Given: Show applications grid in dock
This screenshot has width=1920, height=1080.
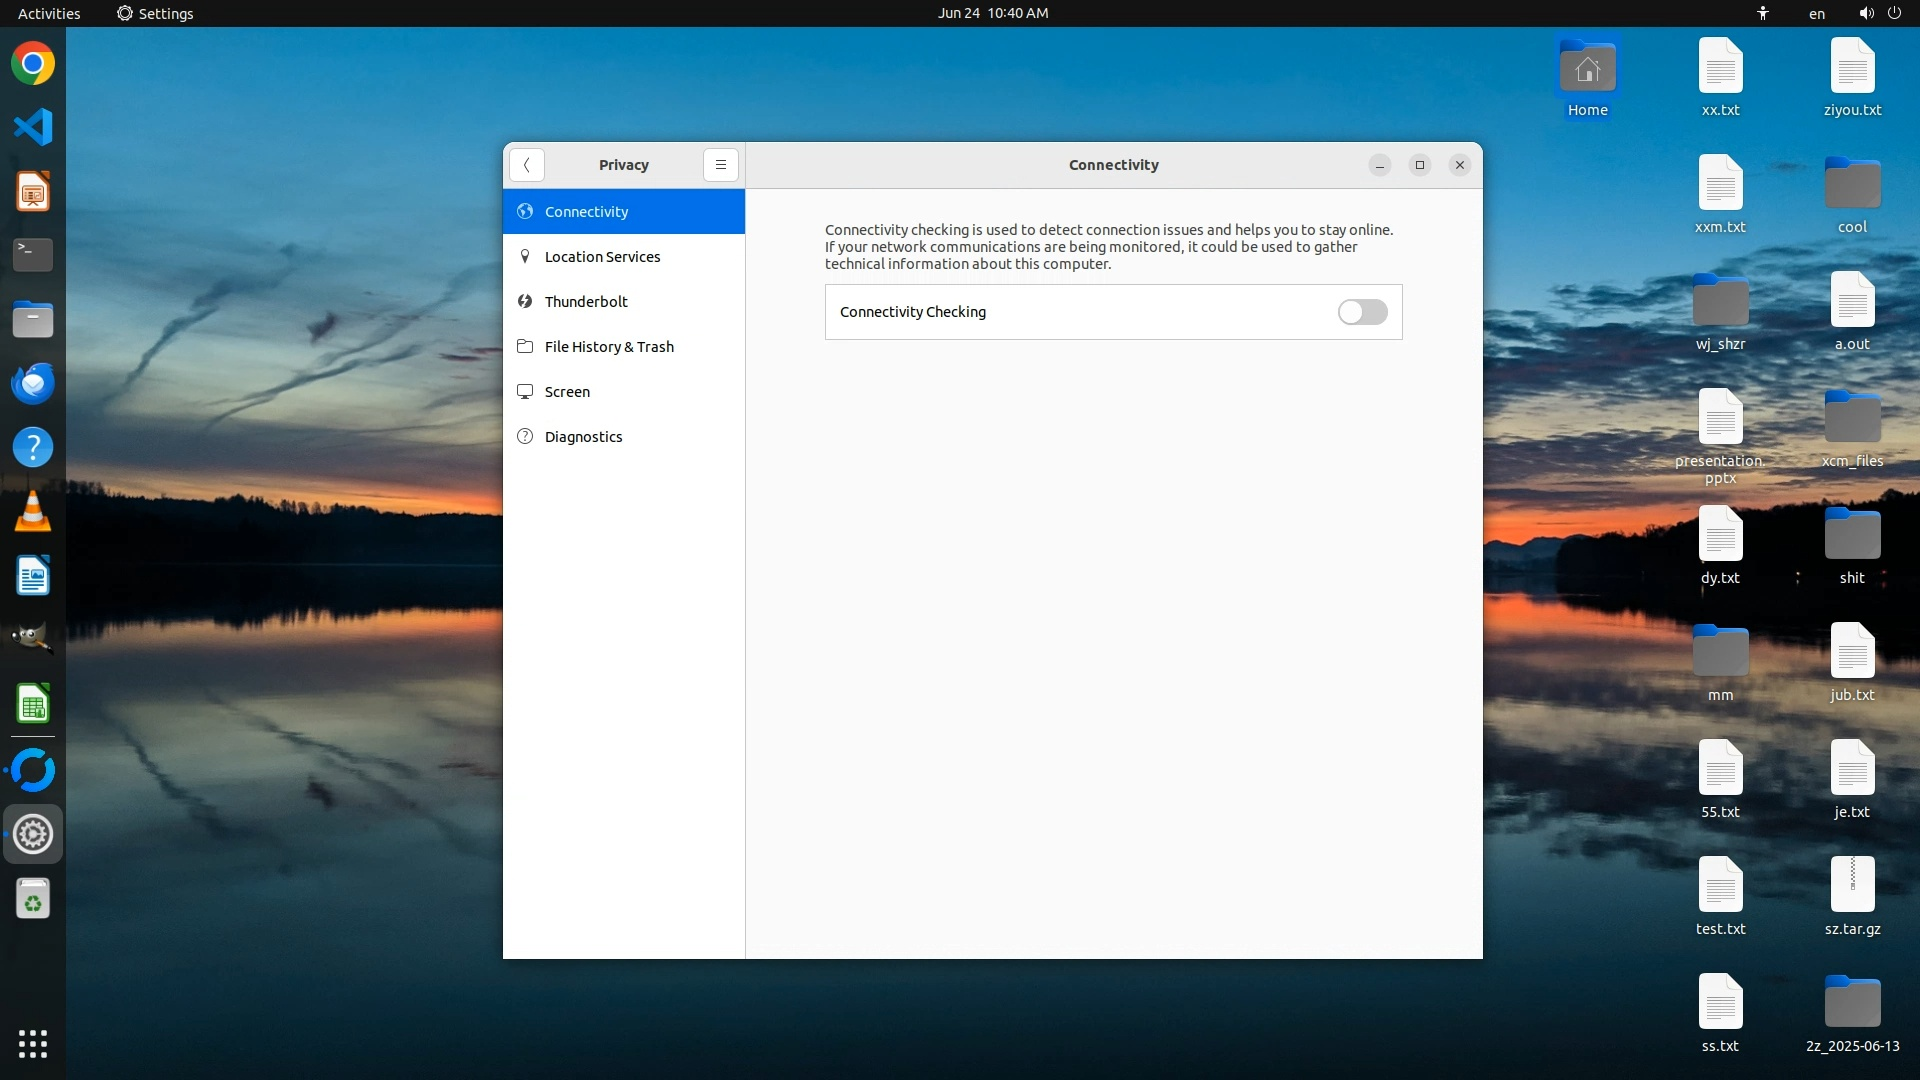Looking at the screenshot, I should 33,1043.
